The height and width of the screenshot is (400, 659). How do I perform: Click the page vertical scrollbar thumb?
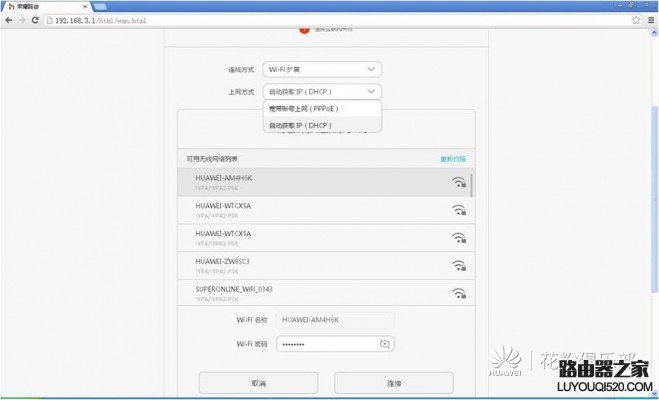655,200
